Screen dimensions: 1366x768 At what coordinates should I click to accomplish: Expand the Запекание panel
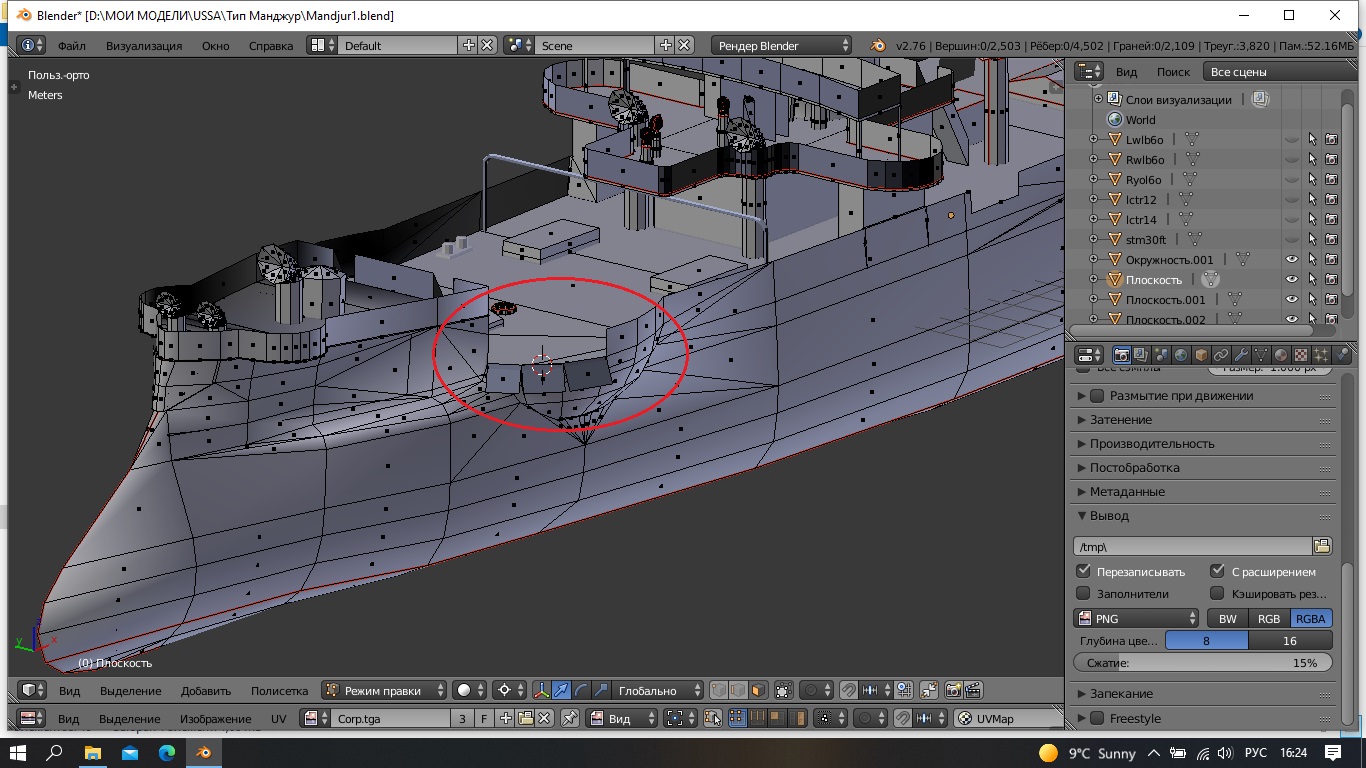pyautogui.click(x=1120, y=693)
